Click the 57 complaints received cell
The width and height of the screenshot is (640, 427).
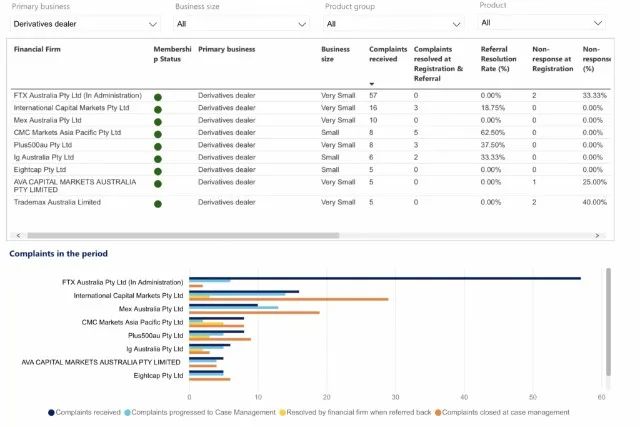[373, 96]
